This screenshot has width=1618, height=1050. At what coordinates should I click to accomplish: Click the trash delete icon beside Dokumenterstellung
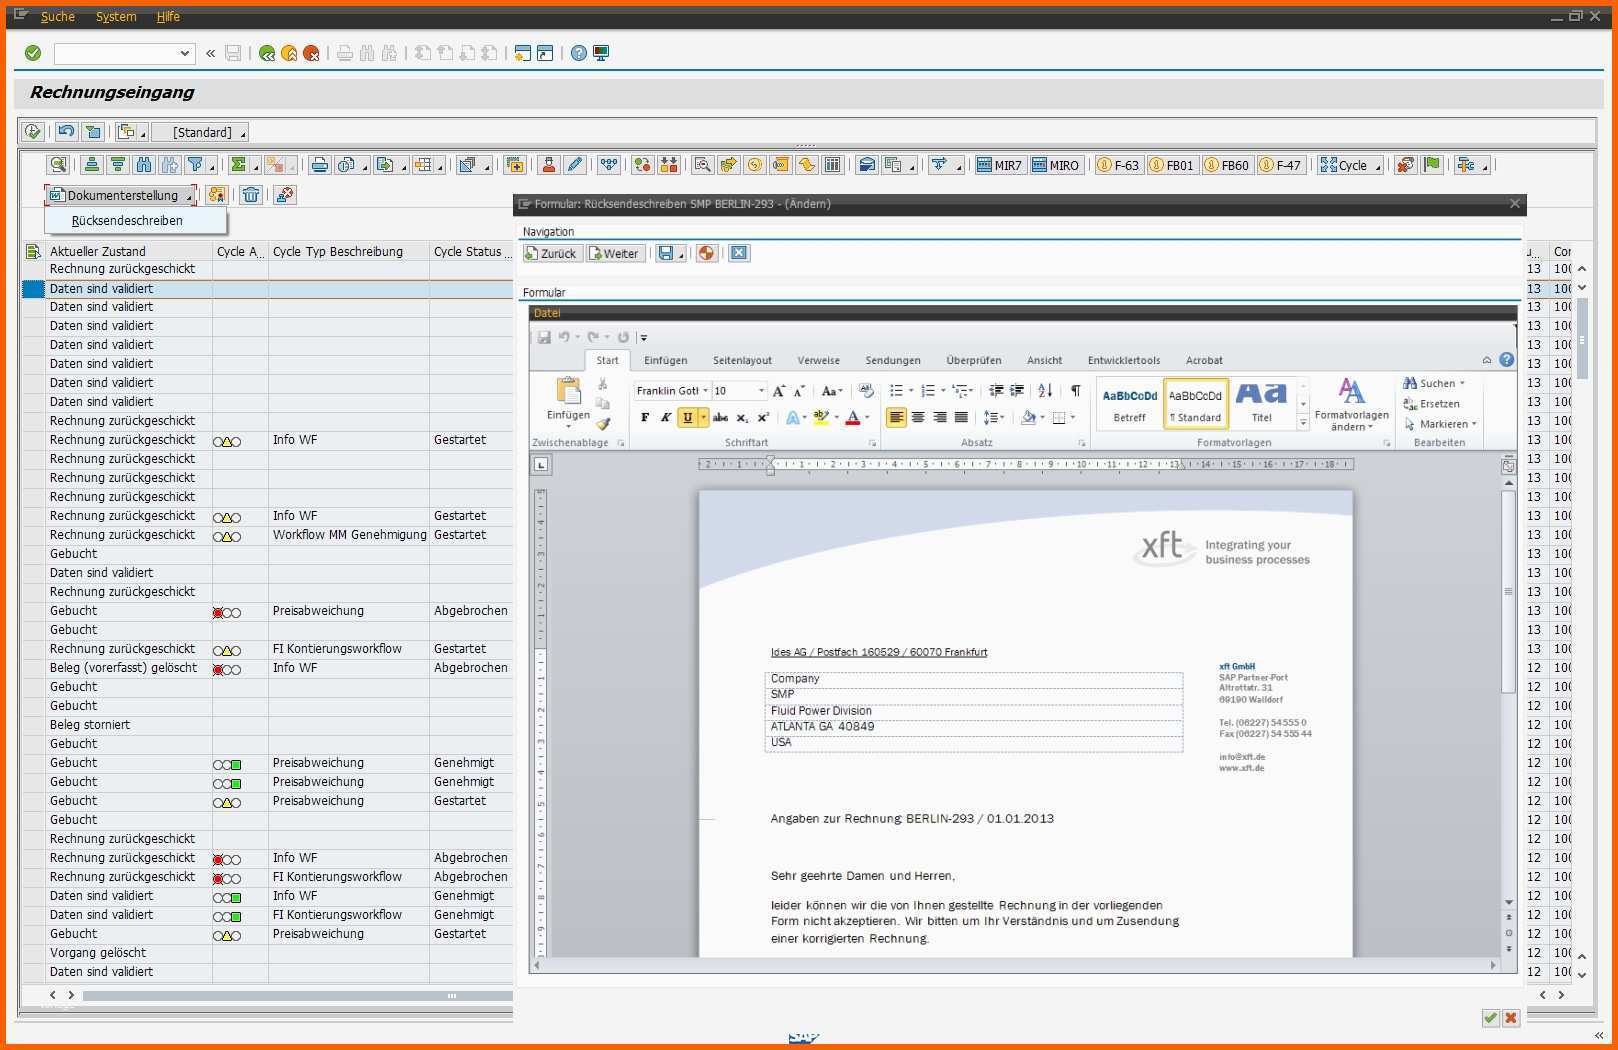tap(251, 195)
